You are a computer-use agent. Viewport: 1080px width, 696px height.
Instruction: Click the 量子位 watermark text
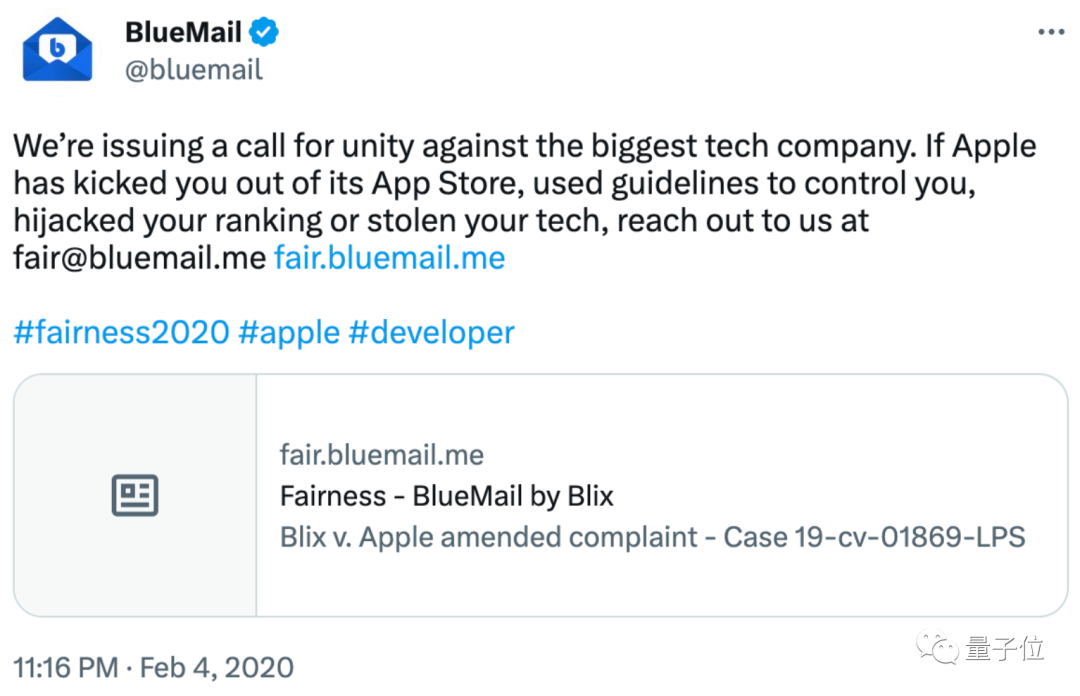[1004, 648]
